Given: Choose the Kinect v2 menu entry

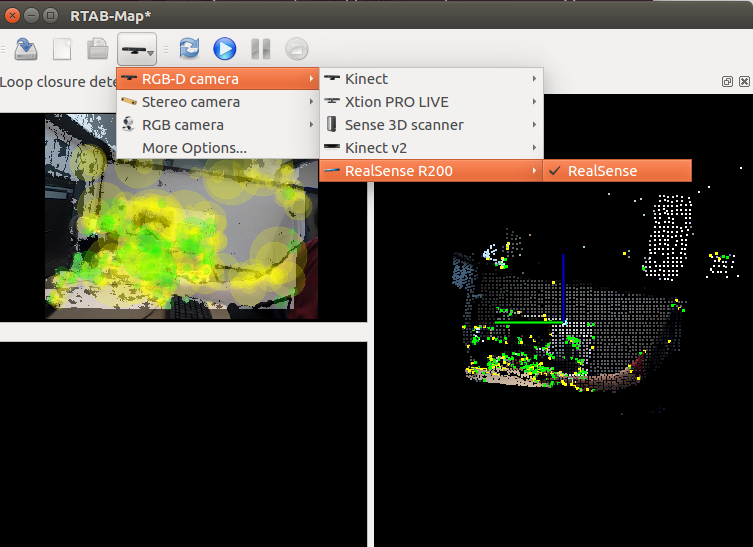Looking at the screenshot, I should [430, 148].
